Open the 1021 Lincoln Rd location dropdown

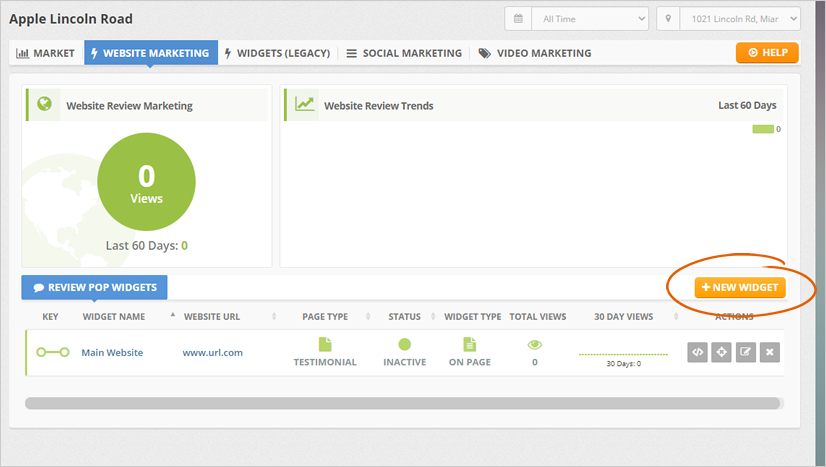739,19
